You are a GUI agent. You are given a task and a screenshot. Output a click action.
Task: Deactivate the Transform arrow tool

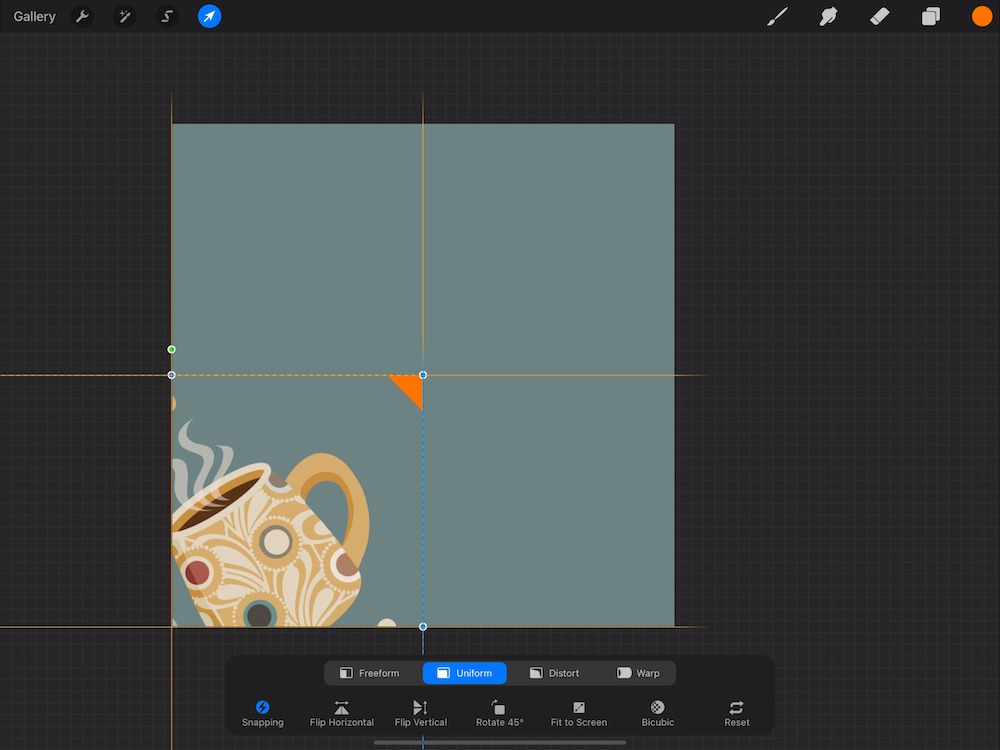coord(209,17)
